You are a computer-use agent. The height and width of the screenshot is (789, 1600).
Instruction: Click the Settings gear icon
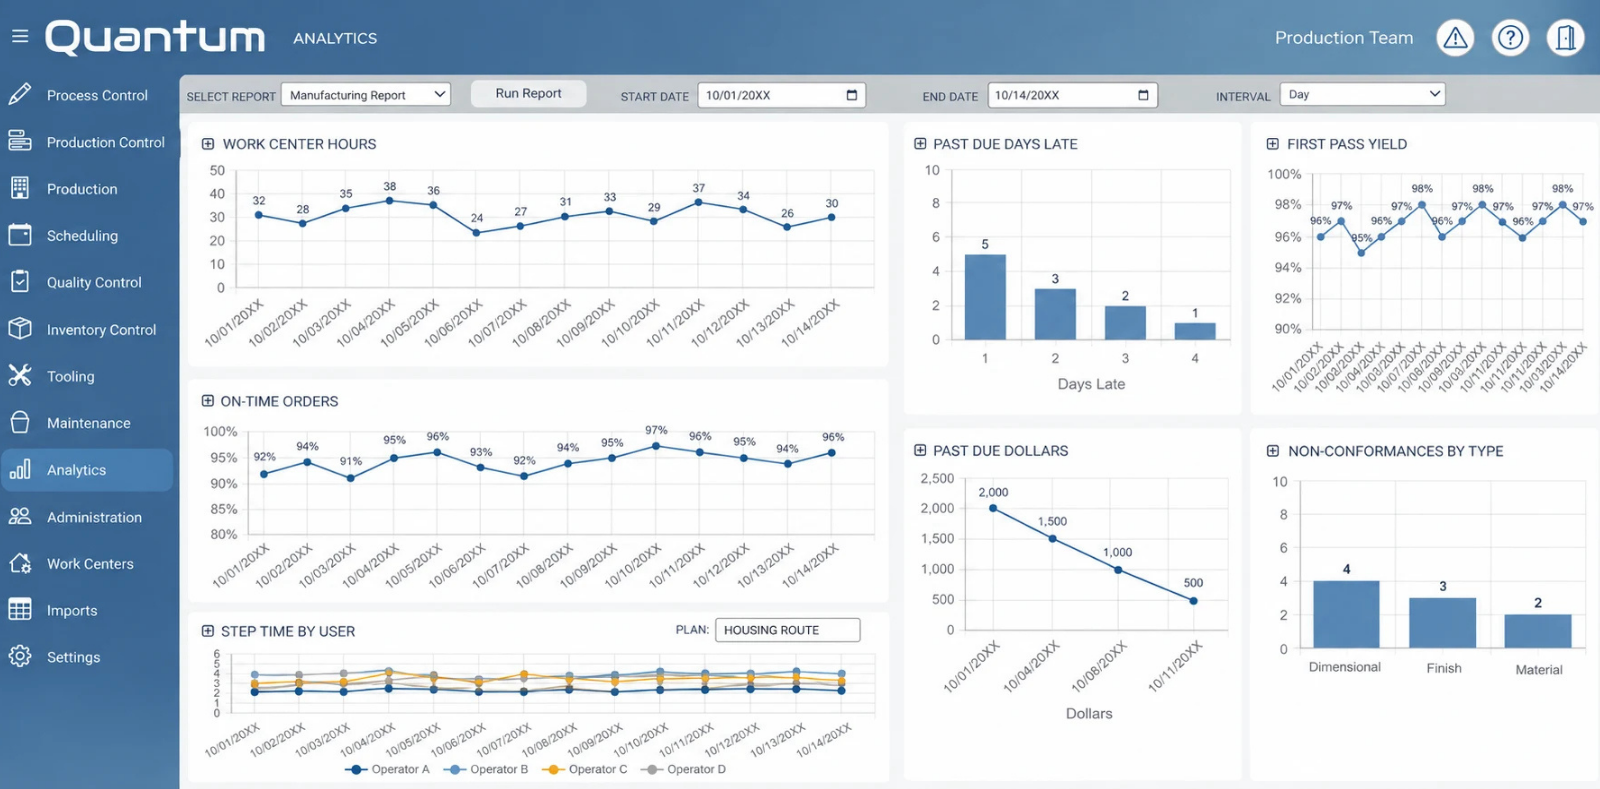(20, 657)
